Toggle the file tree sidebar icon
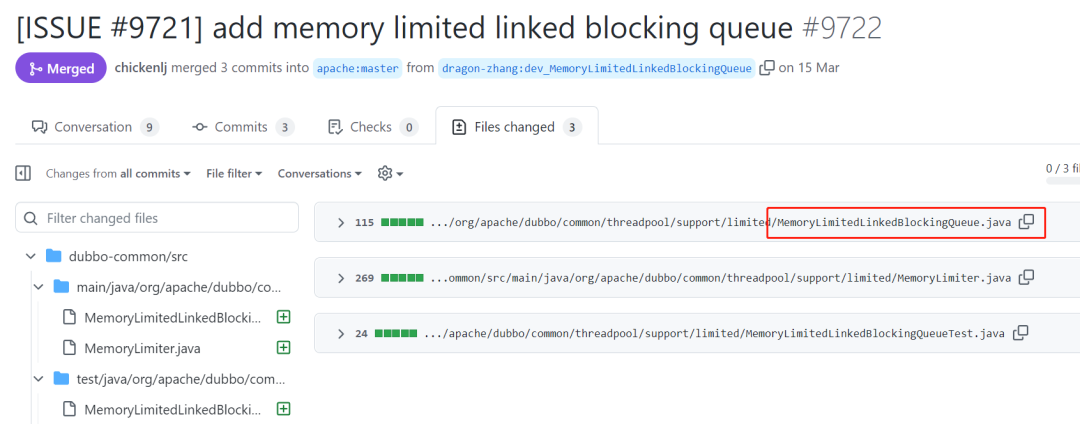 (x=23, y=174)
